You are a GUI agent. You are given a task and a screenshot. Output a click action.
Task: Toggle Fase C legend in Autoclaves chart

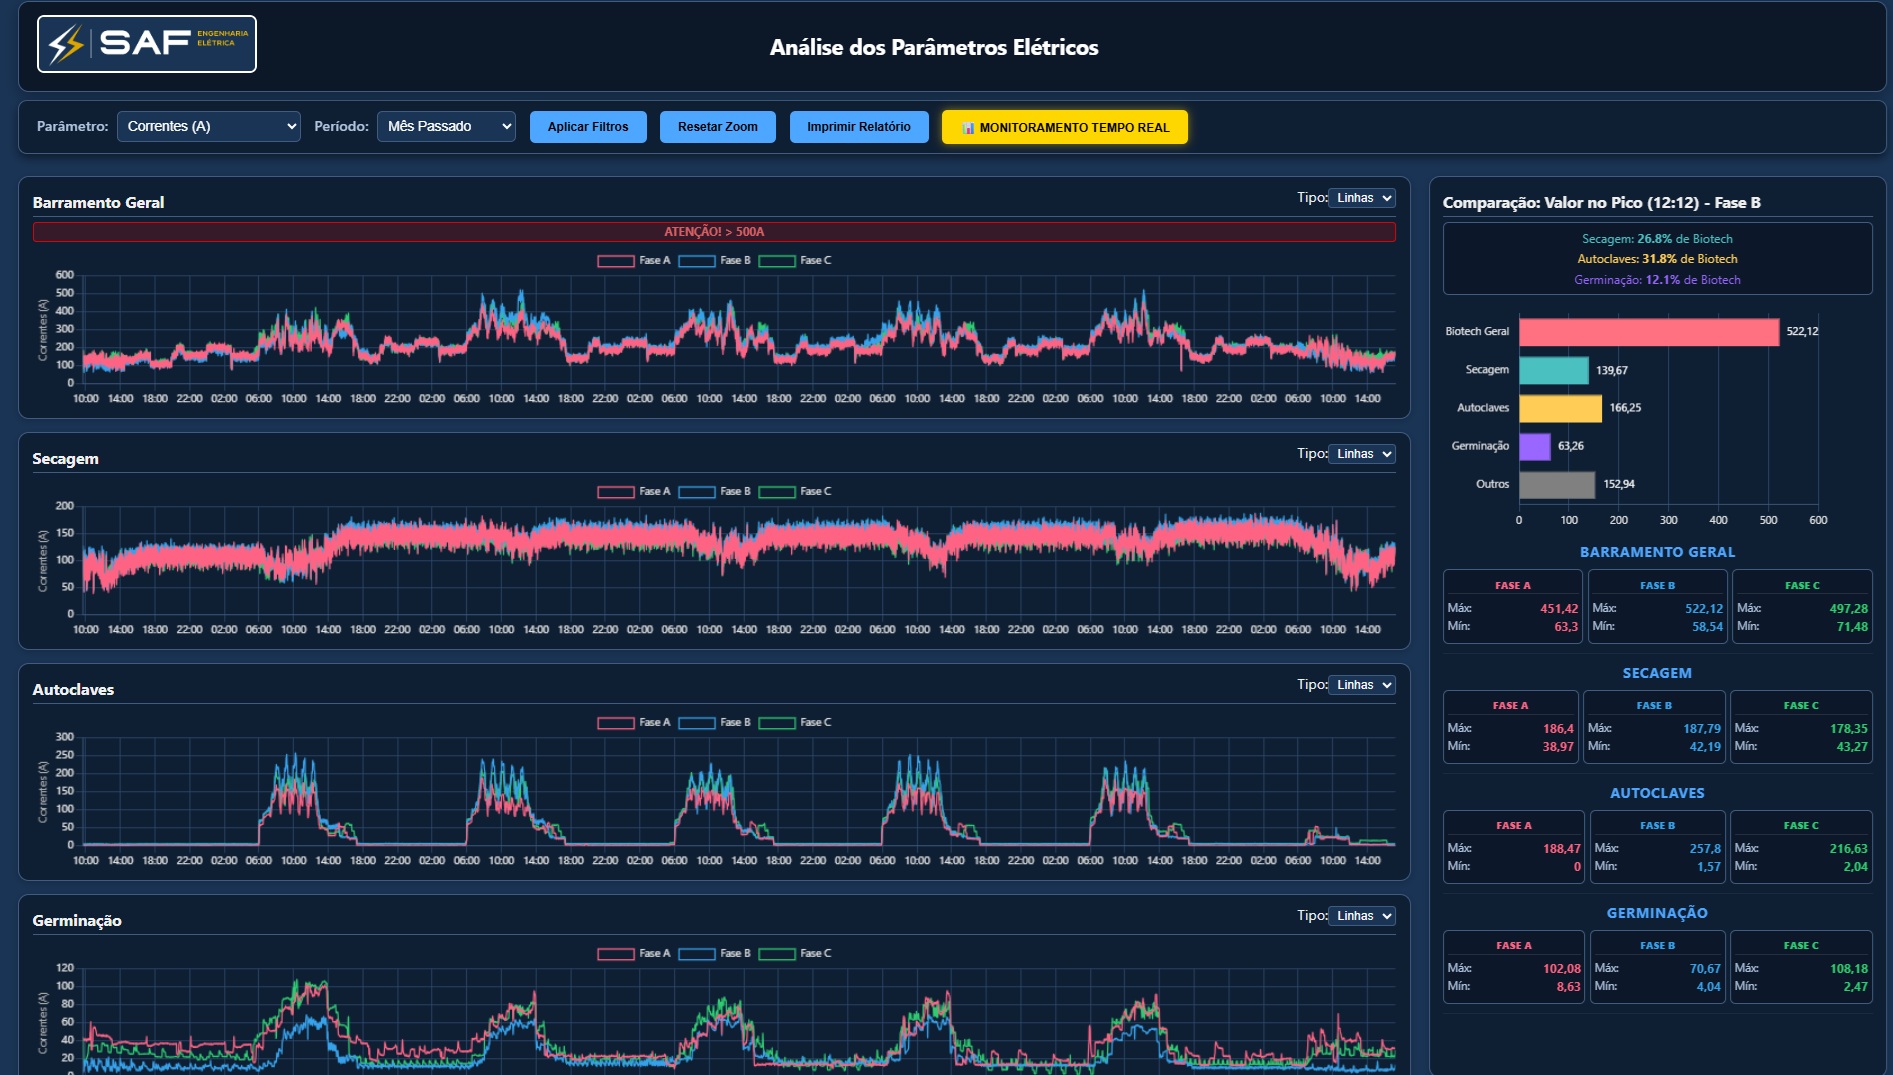pyautogui.click(x=795, y=723)
